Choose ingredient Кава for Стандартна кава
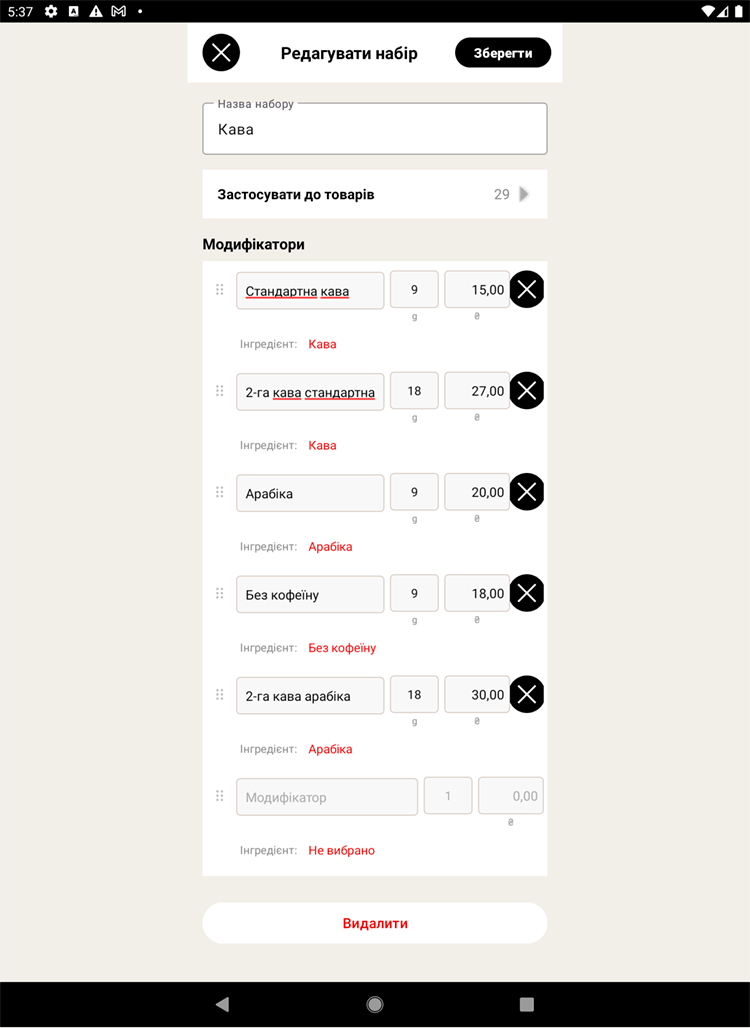 pos(323,344)
